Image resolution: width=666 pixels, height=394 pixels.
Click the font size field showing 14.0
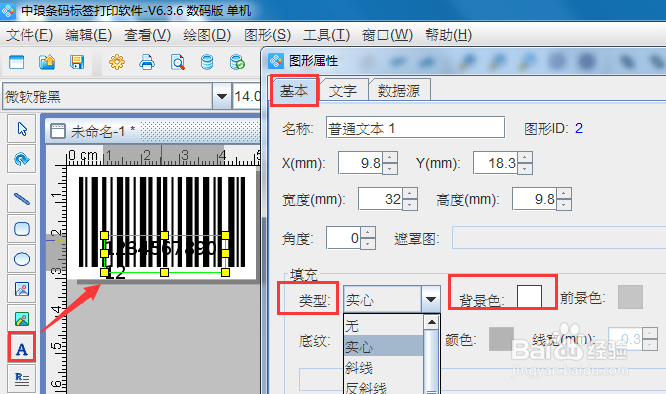247,96
